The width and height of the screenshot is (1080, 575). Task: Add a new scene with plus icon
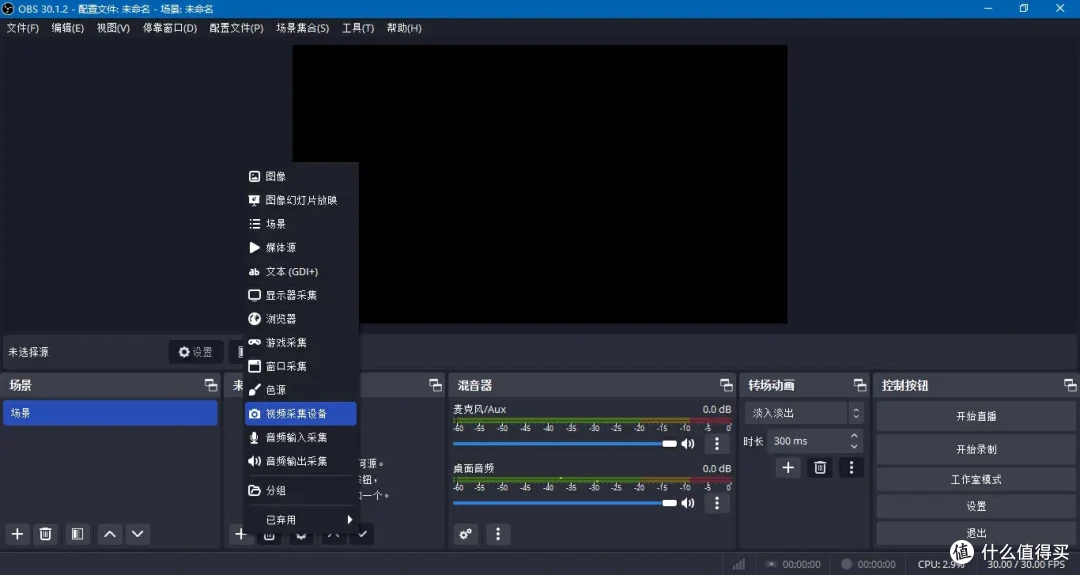pyautogui.click(x=17, y=534)
